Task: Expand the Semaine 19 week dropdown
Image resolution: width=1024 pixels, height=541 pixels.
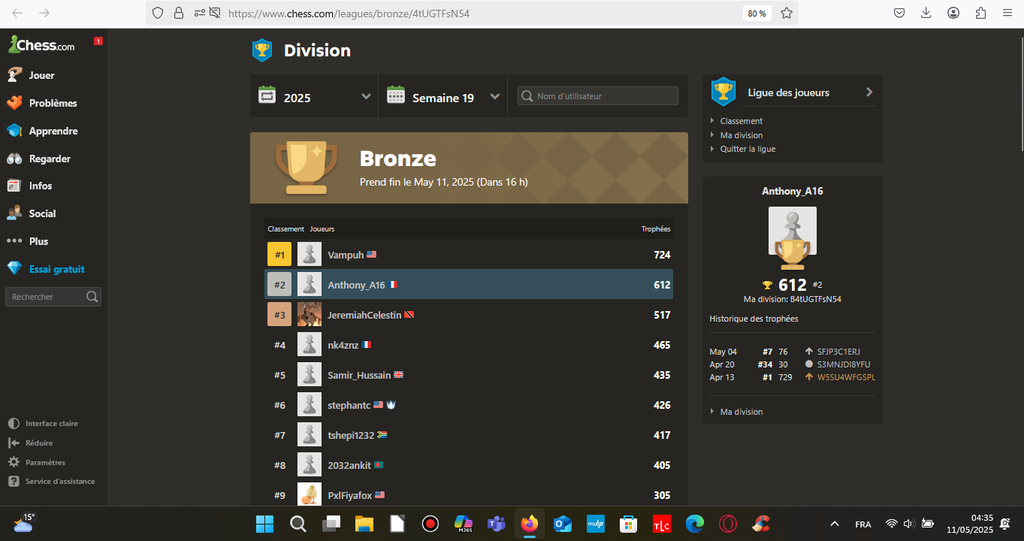Action: [443, 97]
